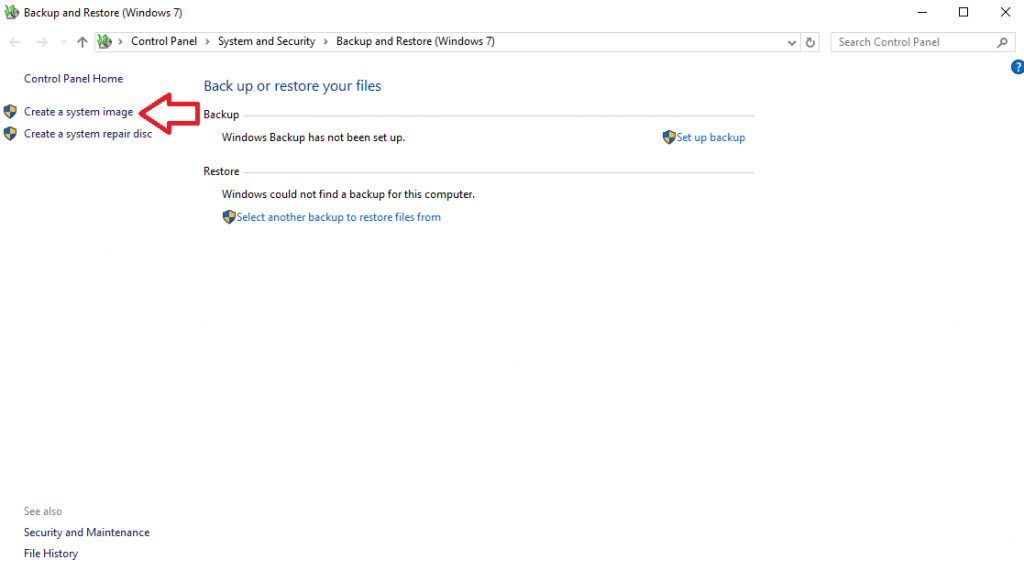This screenshot has height=571, width=1024.
Task: Click the search magnifier icon
Action: pyautogui.click(x=1002, y=42)
